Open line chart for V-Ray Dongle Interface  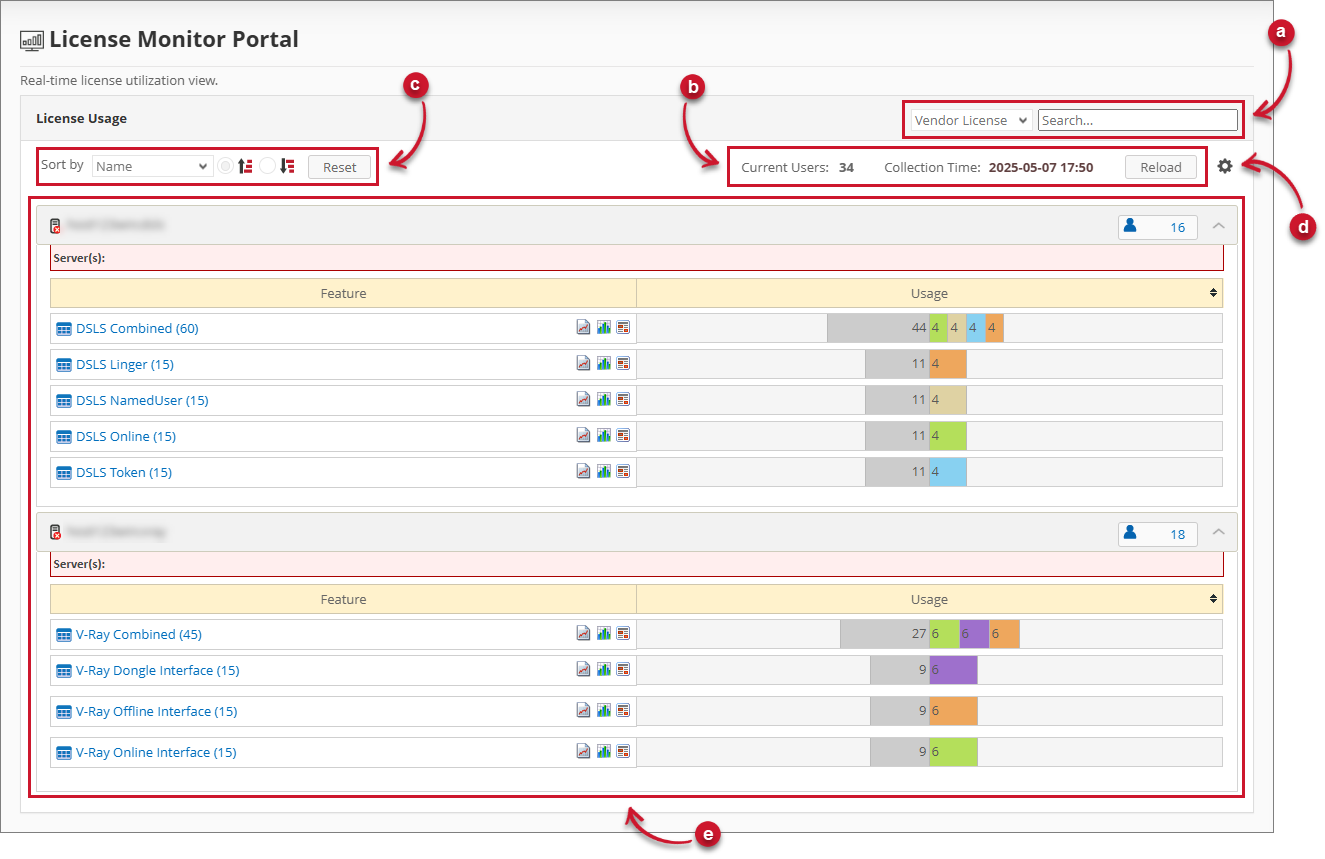584,669
